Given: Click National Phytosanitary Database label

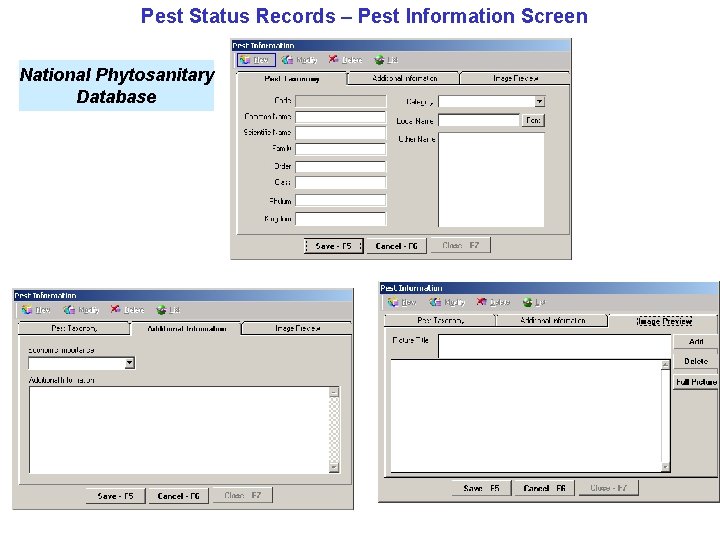Looking at the screenshot, I should click(117, 86).
